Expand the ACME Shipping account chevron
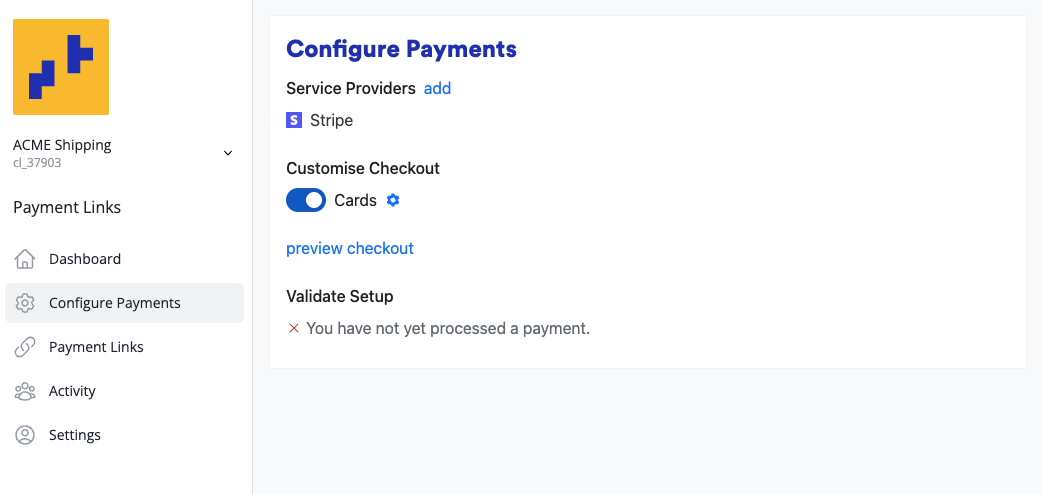The image size is (1042, 494). 228,153
